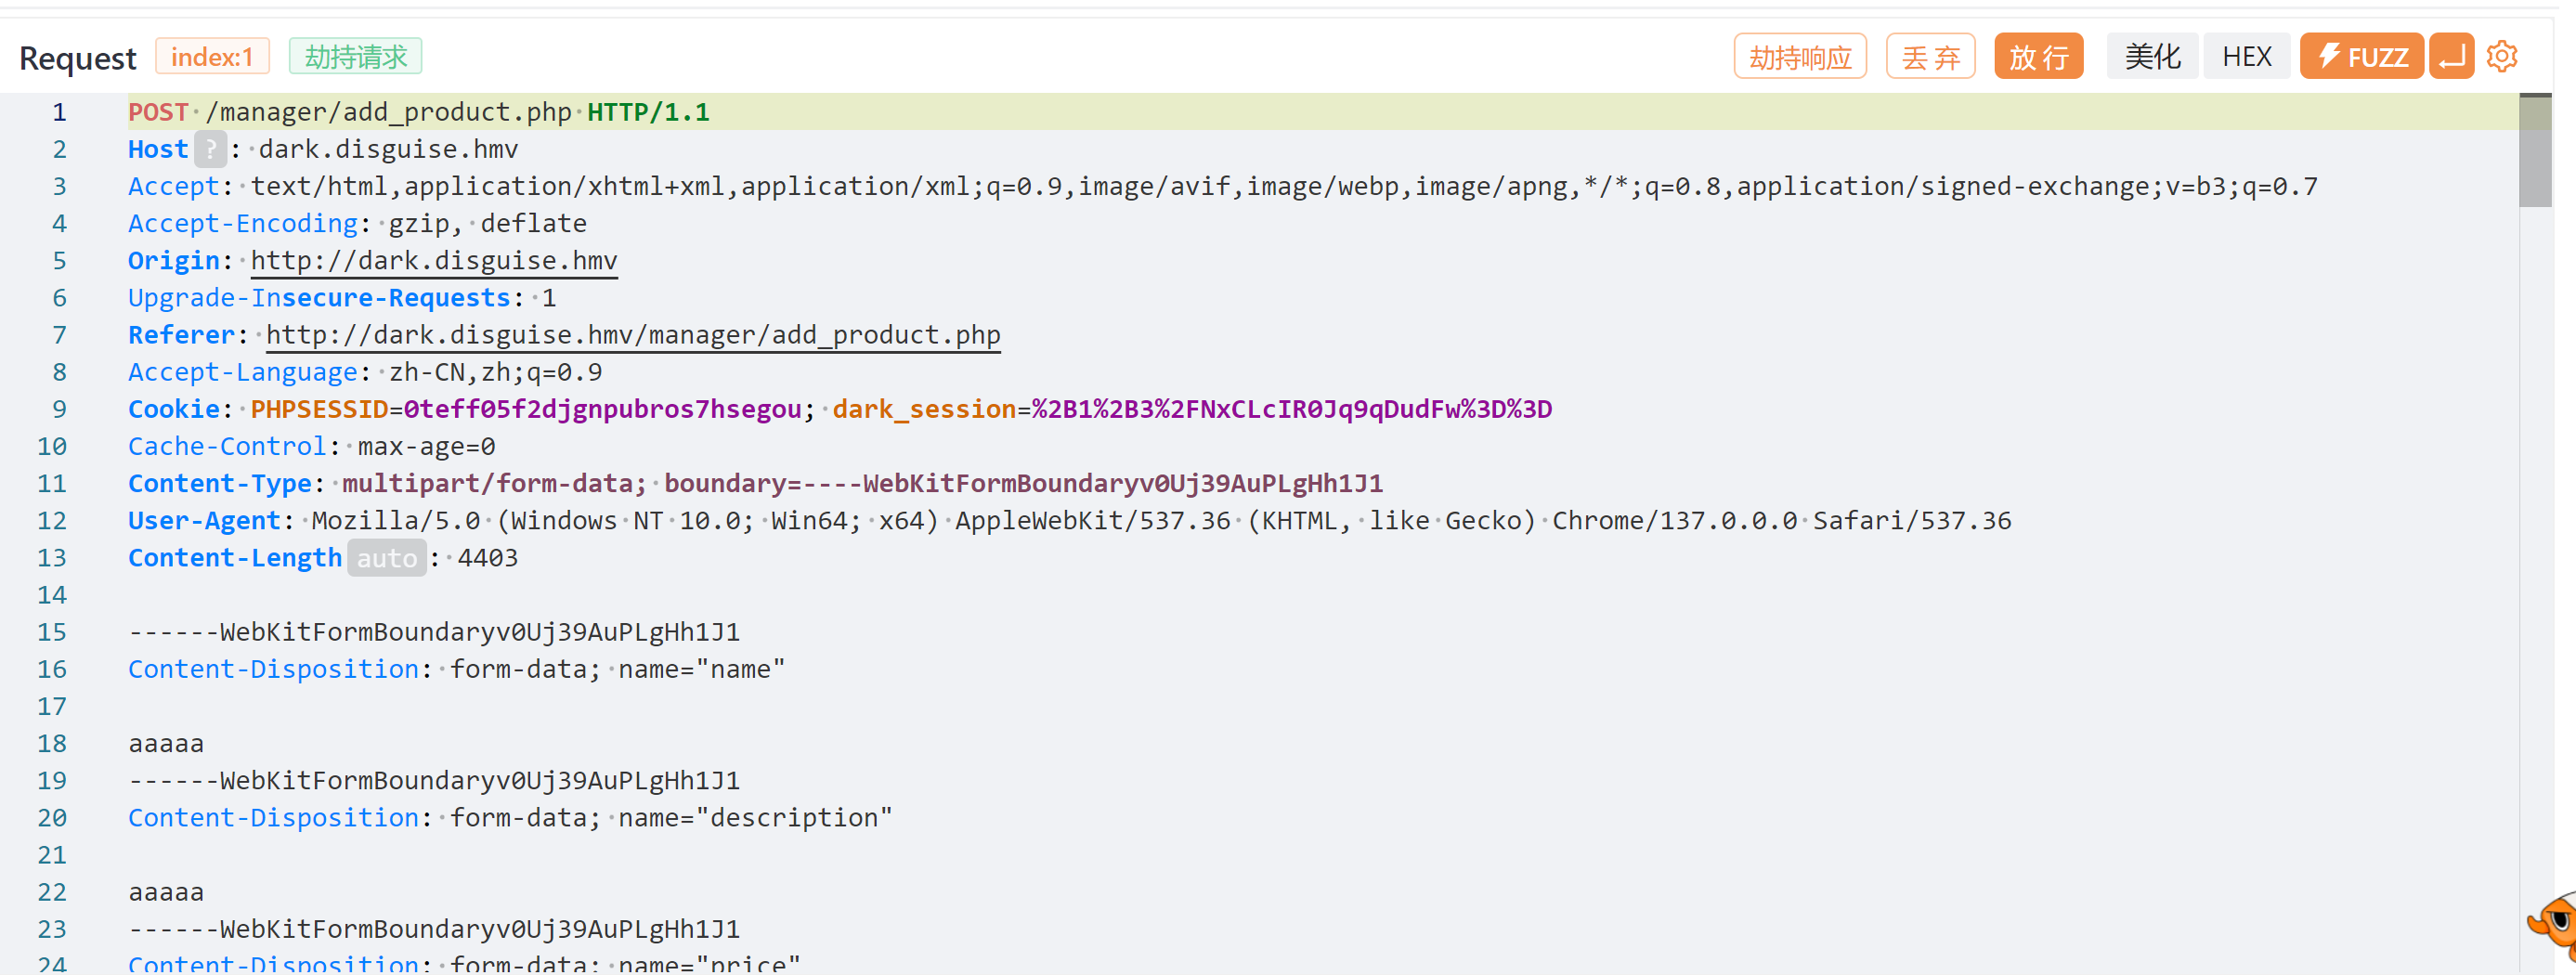Image resolution: width=2576 pixels, height=975 pixels.
Task: Click line number 14 in the gutter
Action: (52, 595)
